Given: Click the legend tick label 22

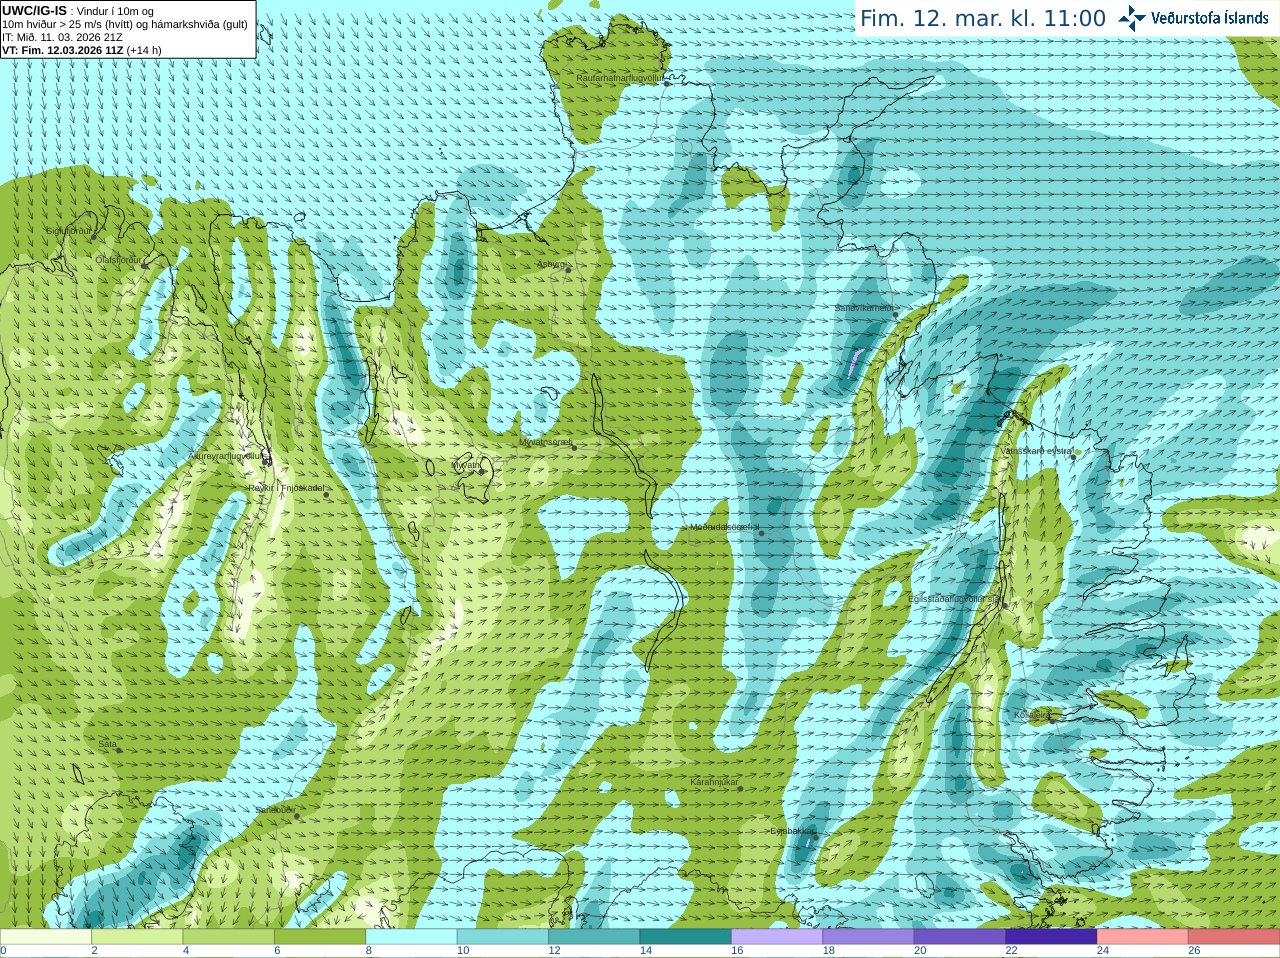Looking at the screenshot, I should click(1012, 951).
